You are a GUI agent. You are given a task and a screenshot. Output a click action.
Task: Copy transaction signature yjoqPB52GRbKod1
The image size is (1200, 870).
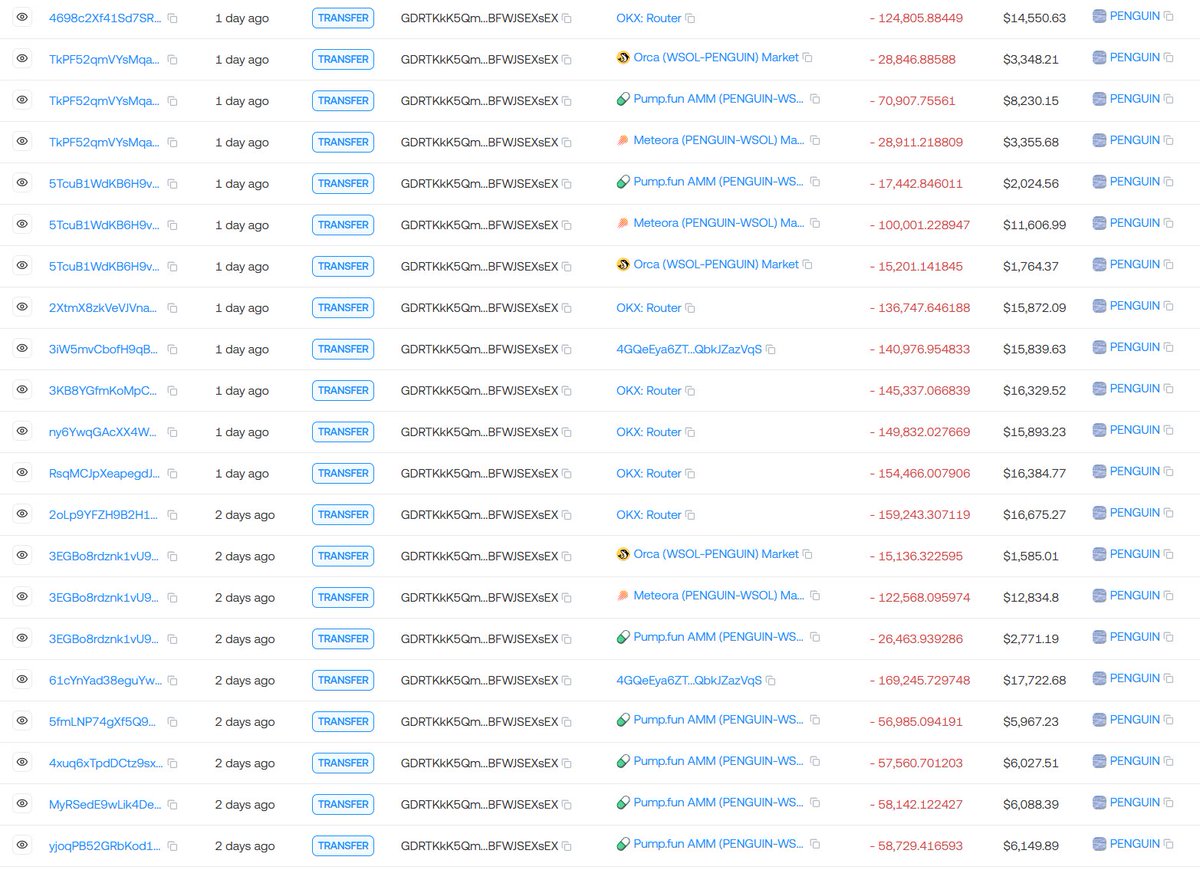point(173,846)
